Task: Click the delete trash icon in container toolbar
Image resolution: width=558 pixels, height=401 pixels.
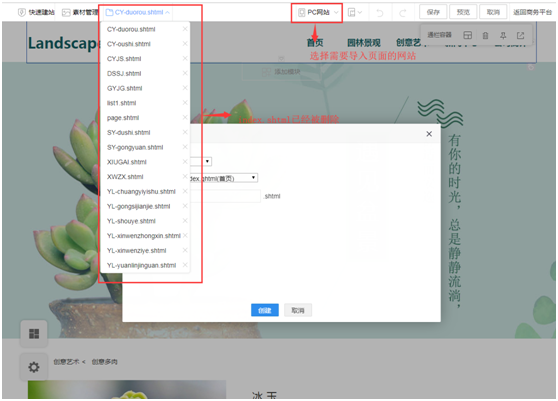Action: tap(485, 36)
